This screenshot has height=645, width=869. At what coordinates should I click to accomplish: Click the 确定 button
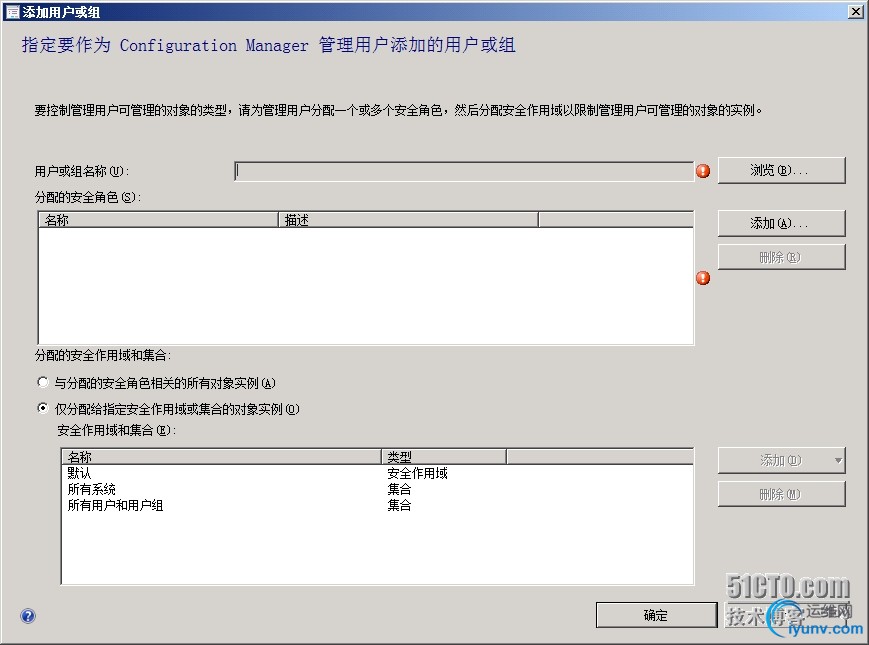[x=656, y=615]
